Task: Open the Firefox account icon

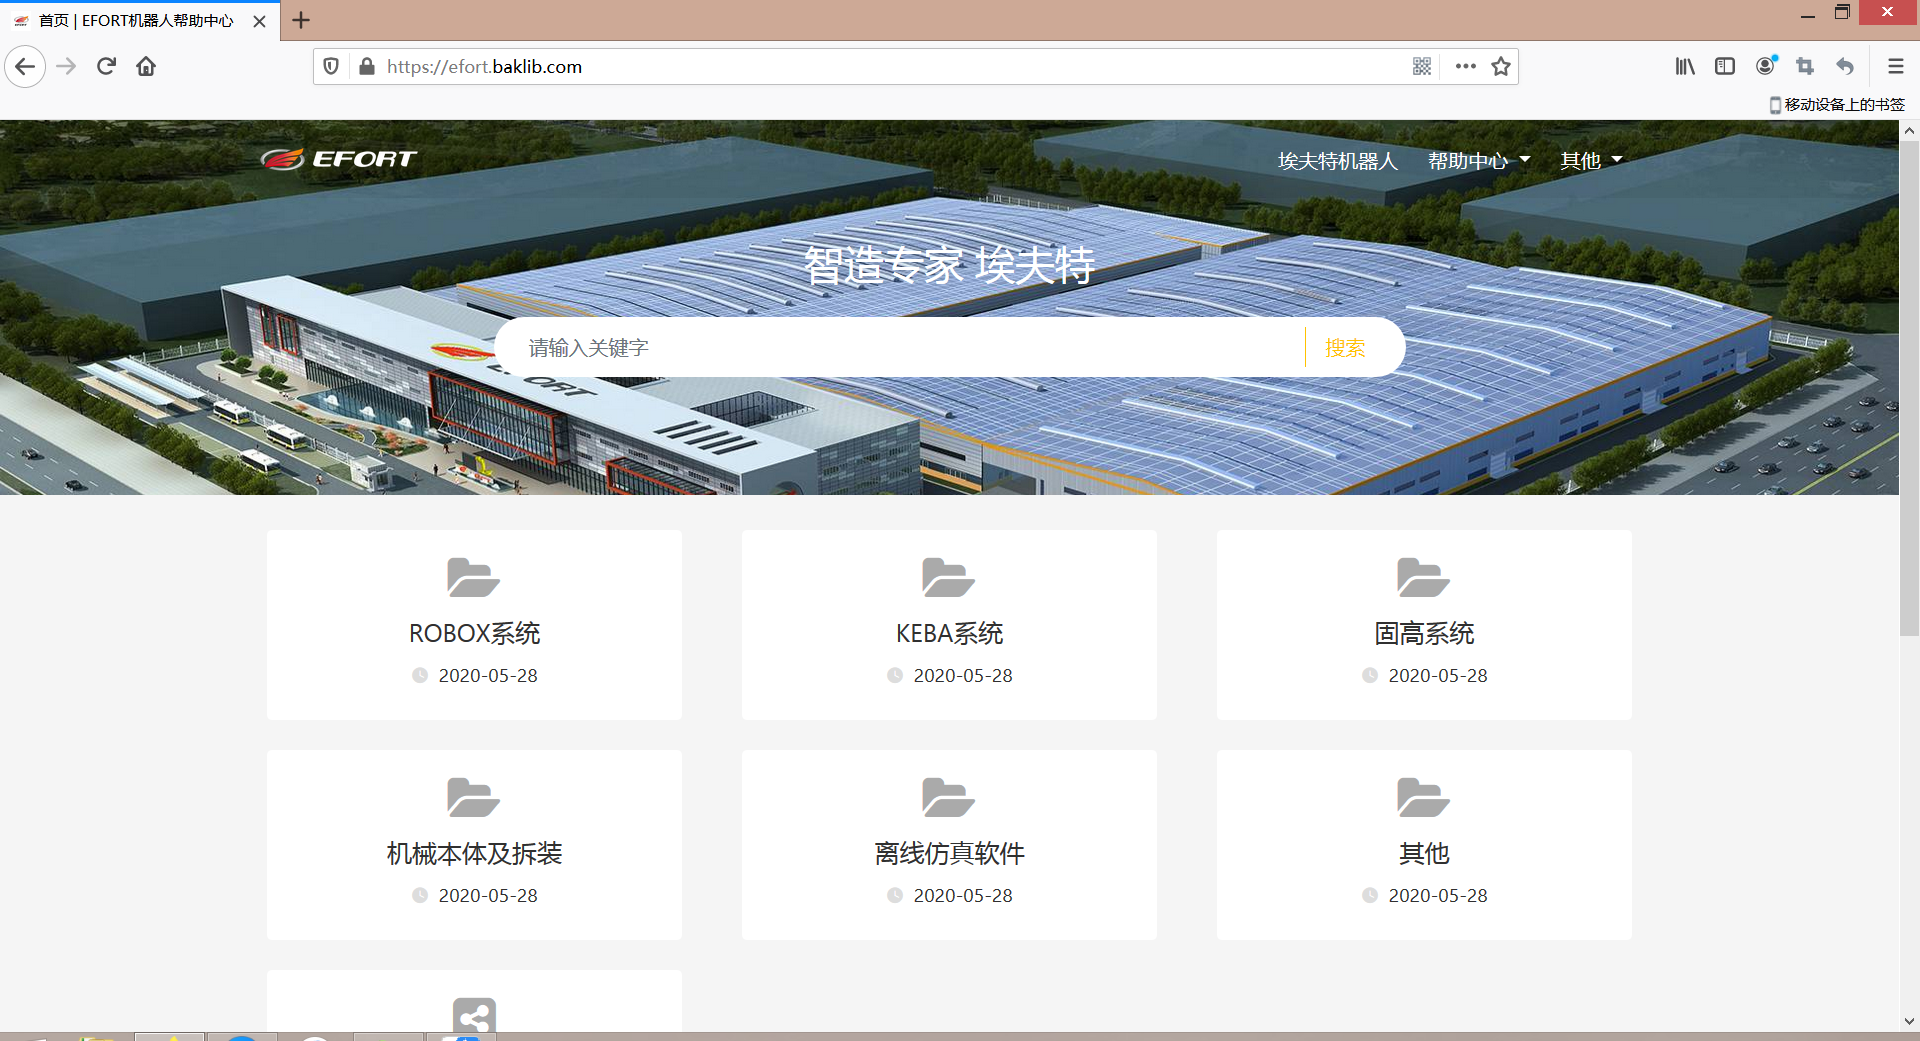Action: click(1766, 66)
